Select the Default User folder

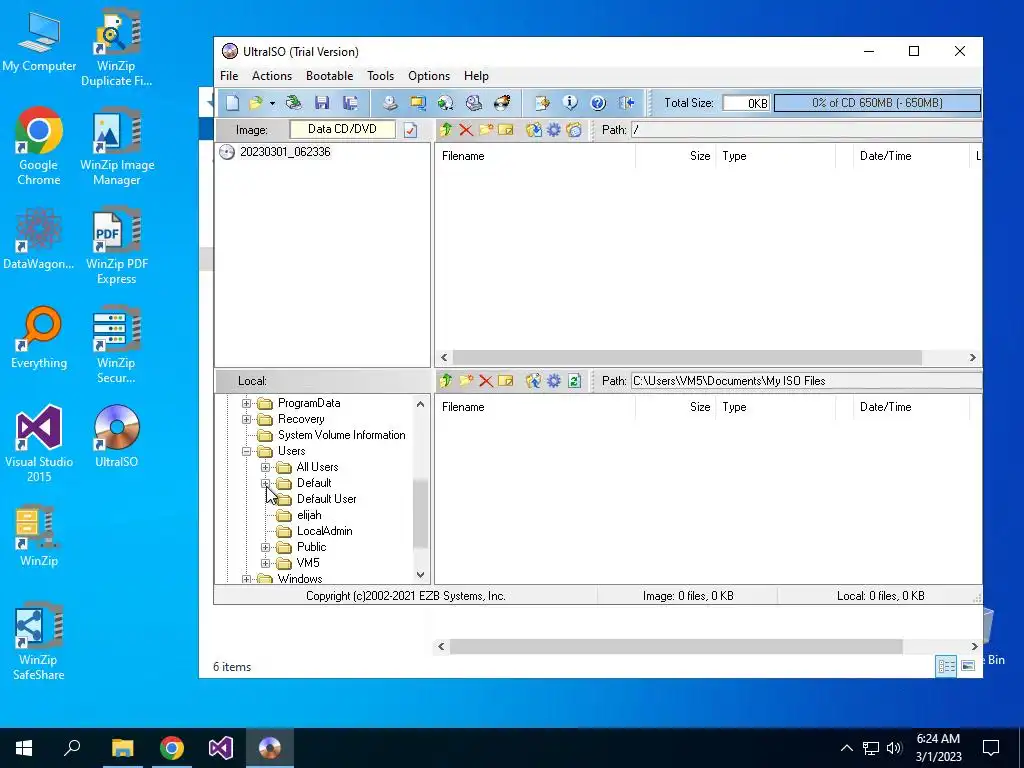tap(327, 499)
